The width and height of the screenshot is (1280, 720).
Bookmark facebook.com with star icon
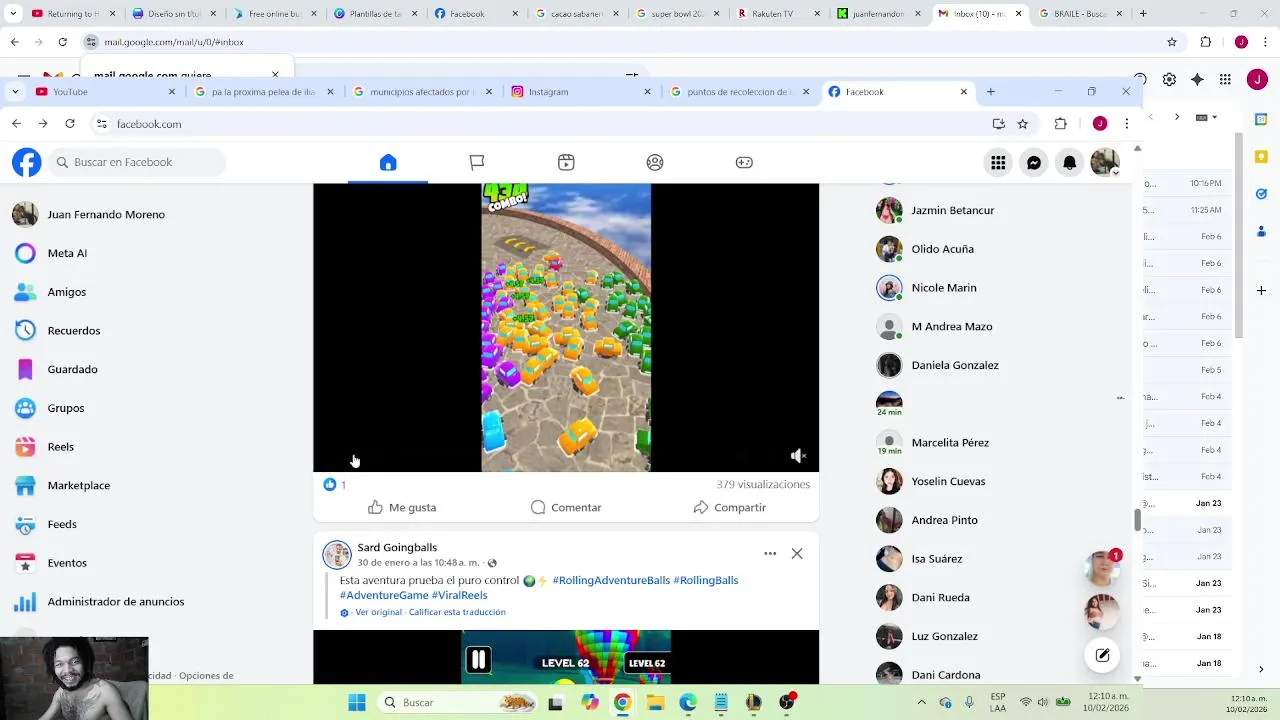pos(1022,124)
